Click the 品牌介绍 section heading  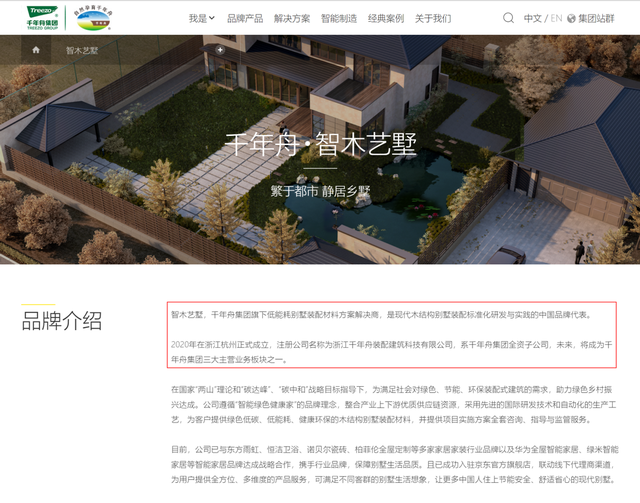(x=62, y=321)
